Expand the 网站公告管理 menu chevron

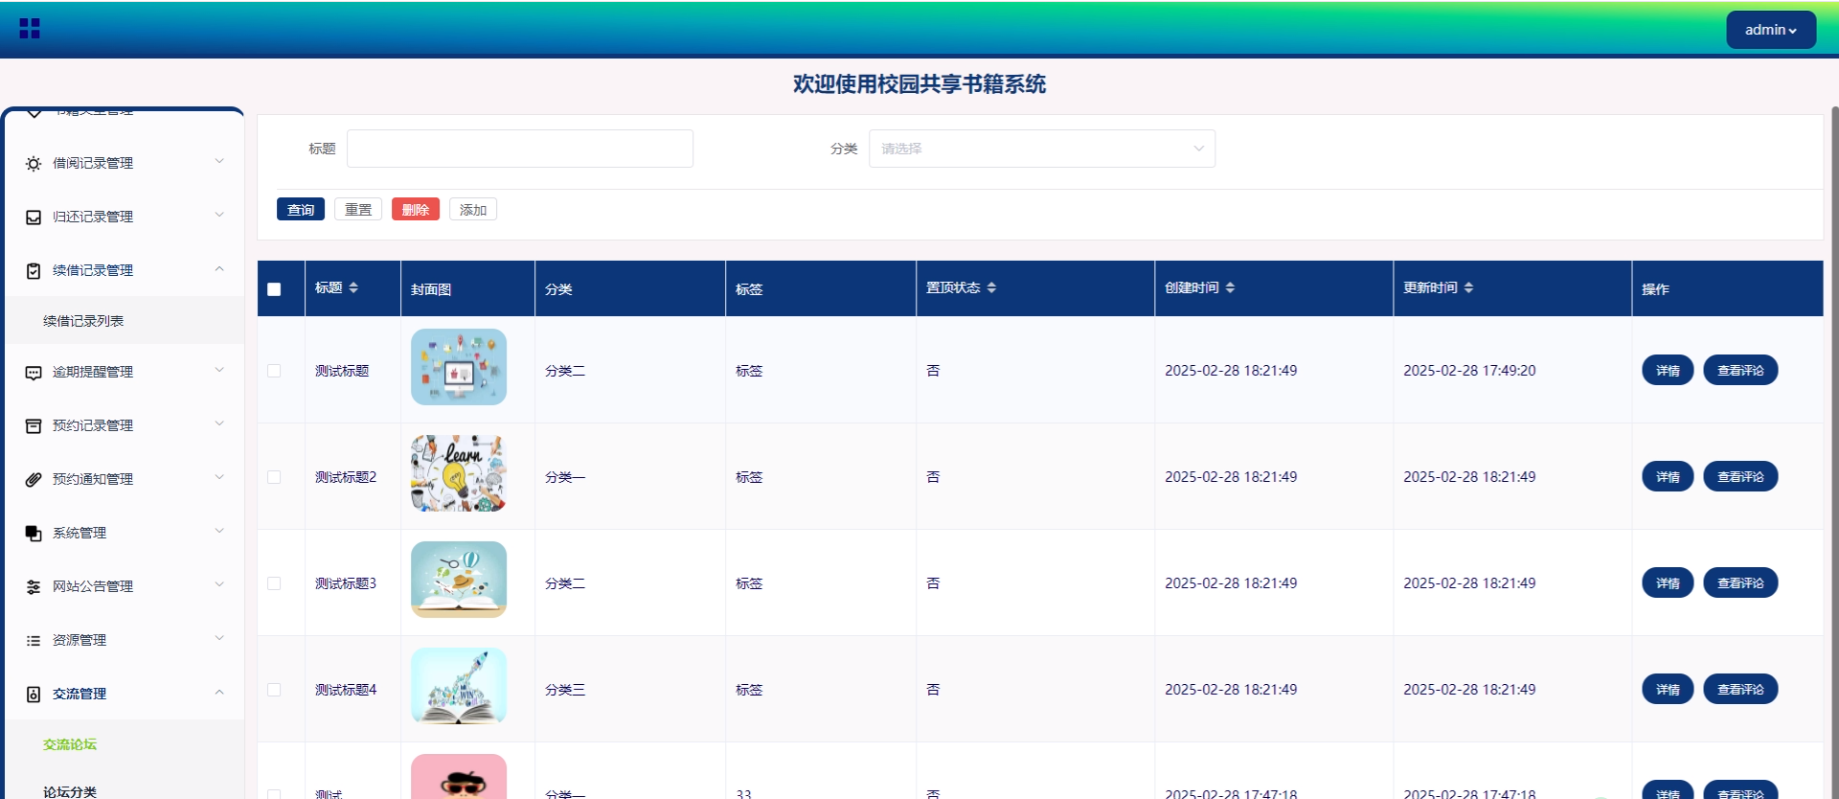pyautogui.click(x=219, y=586)
